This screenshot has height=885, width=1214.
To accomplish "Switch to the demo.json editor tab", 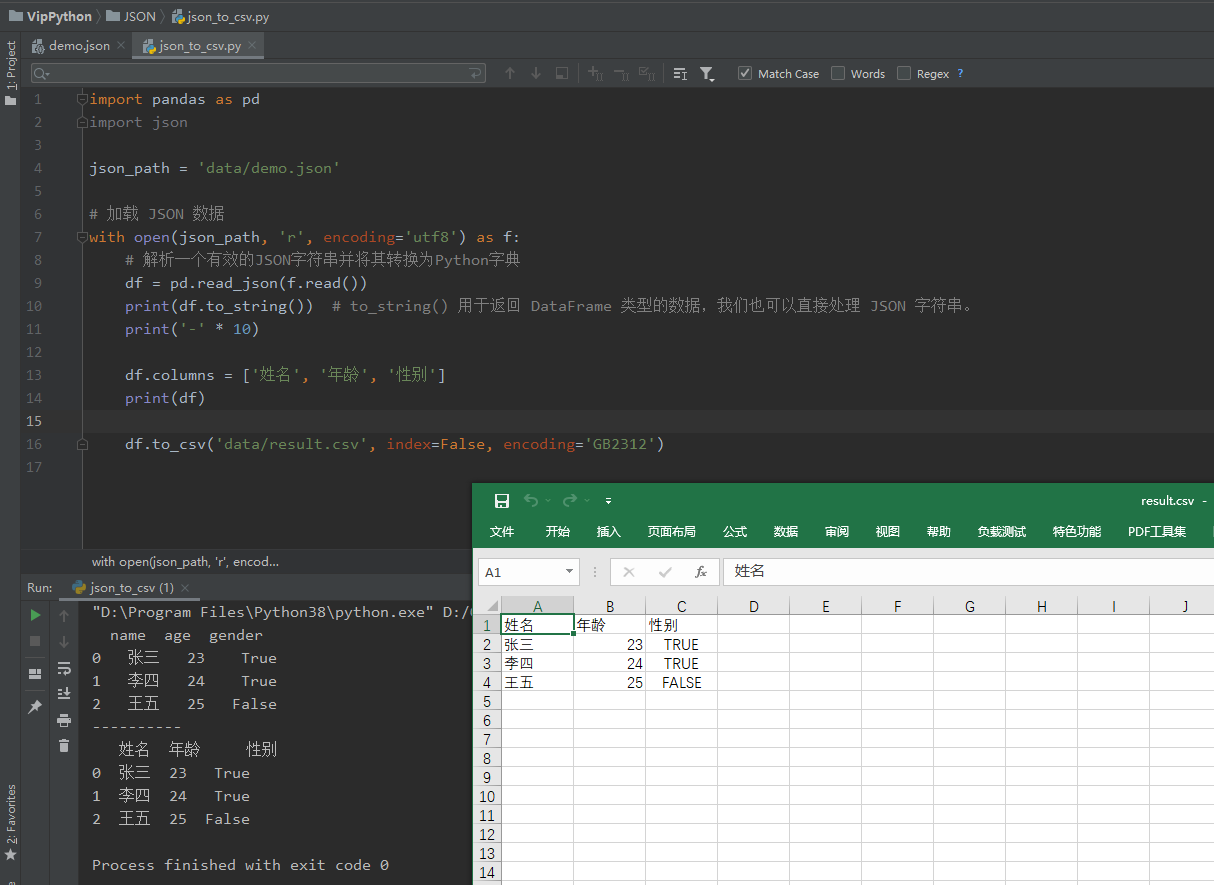I will click(x=78, y=45).
